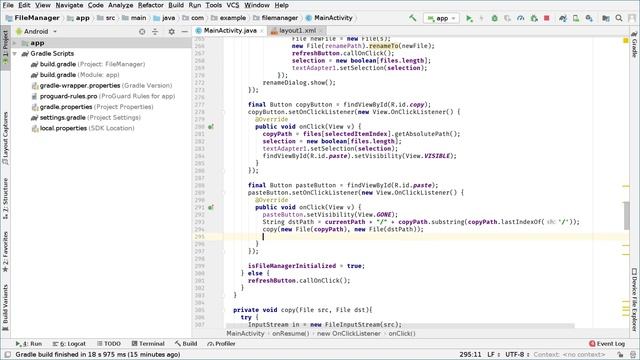Open the Event Log

(x=607, y=344)
